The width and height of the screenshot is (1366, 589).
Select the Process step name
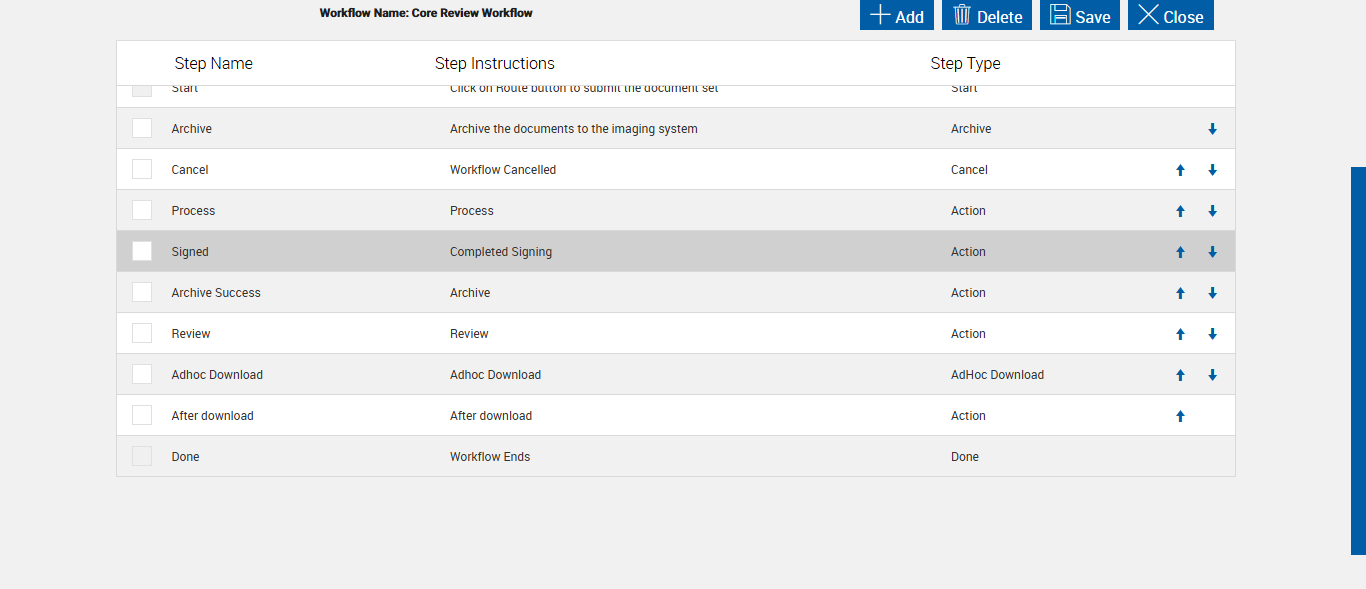[193, 211]
